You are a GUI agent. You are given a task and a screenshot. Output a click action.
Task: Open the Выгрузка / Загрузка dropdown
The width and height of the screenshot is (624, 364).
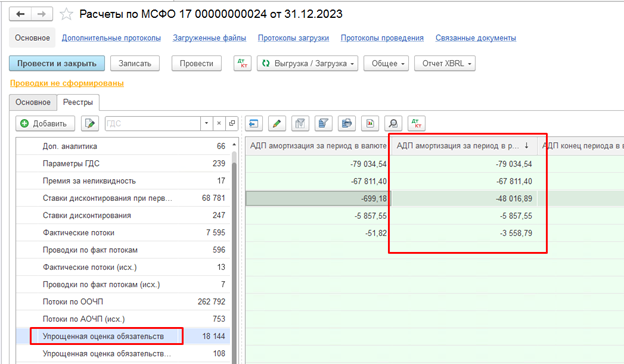308,63
